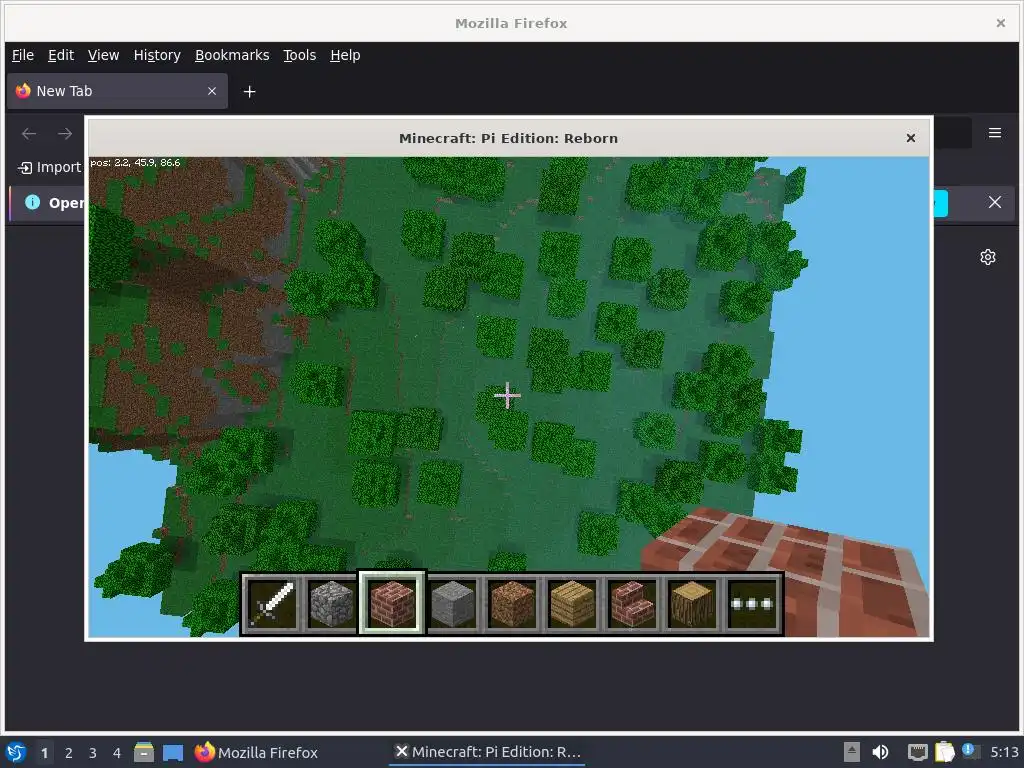Open new tab page settings gear
Viewport: 1024px width, 768px height.
pyautogui.click(x=987, y=257)
